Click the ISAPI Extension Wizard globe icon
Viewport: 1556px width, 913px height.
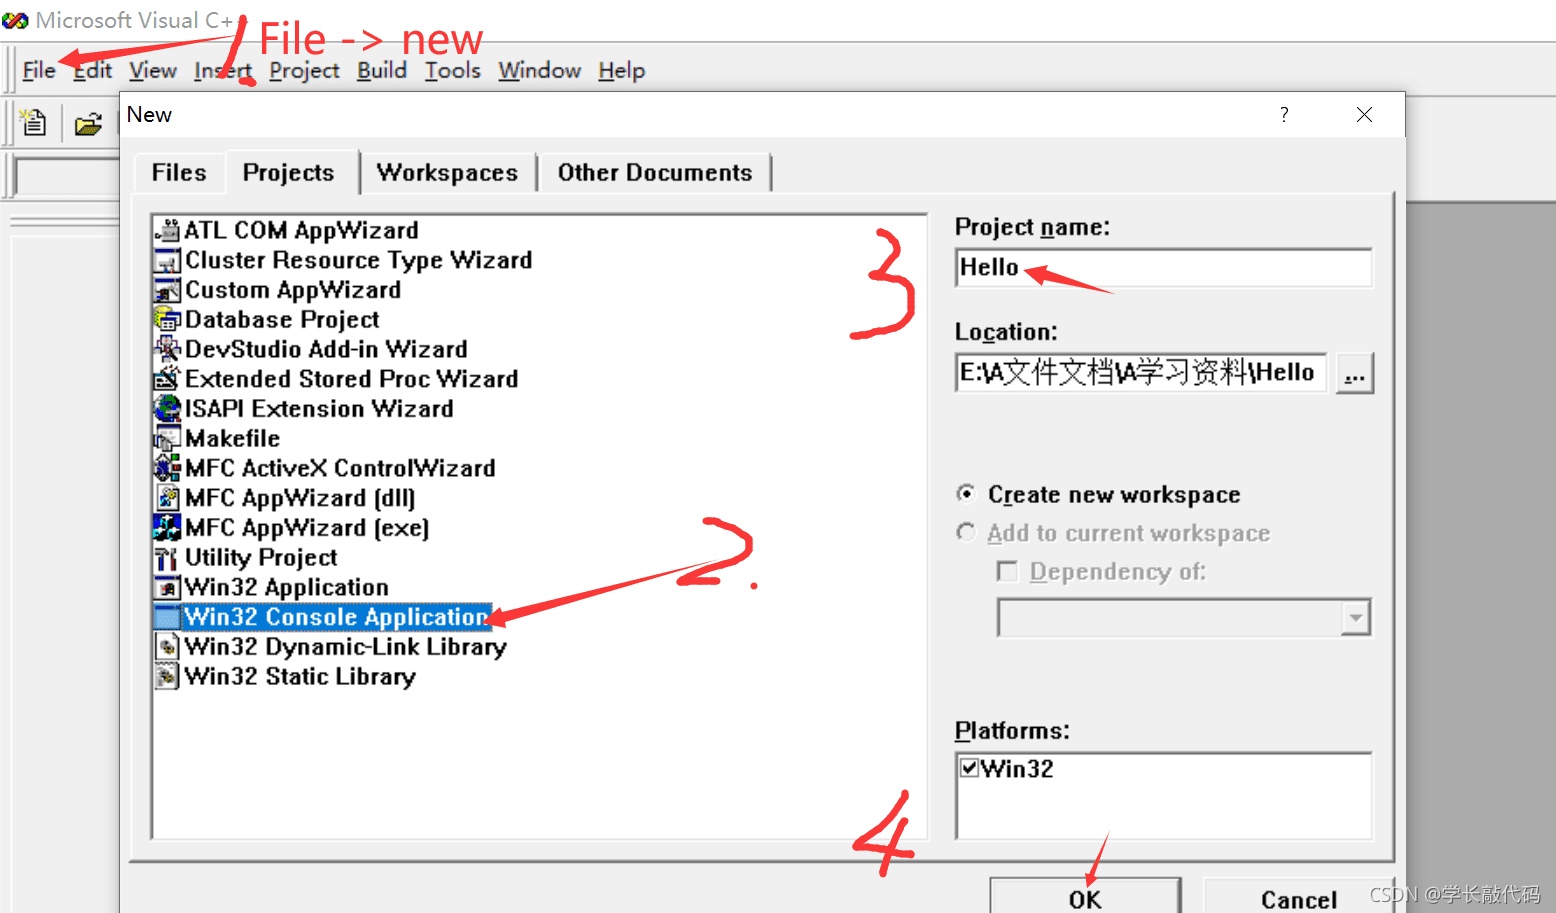coord(167,409)
